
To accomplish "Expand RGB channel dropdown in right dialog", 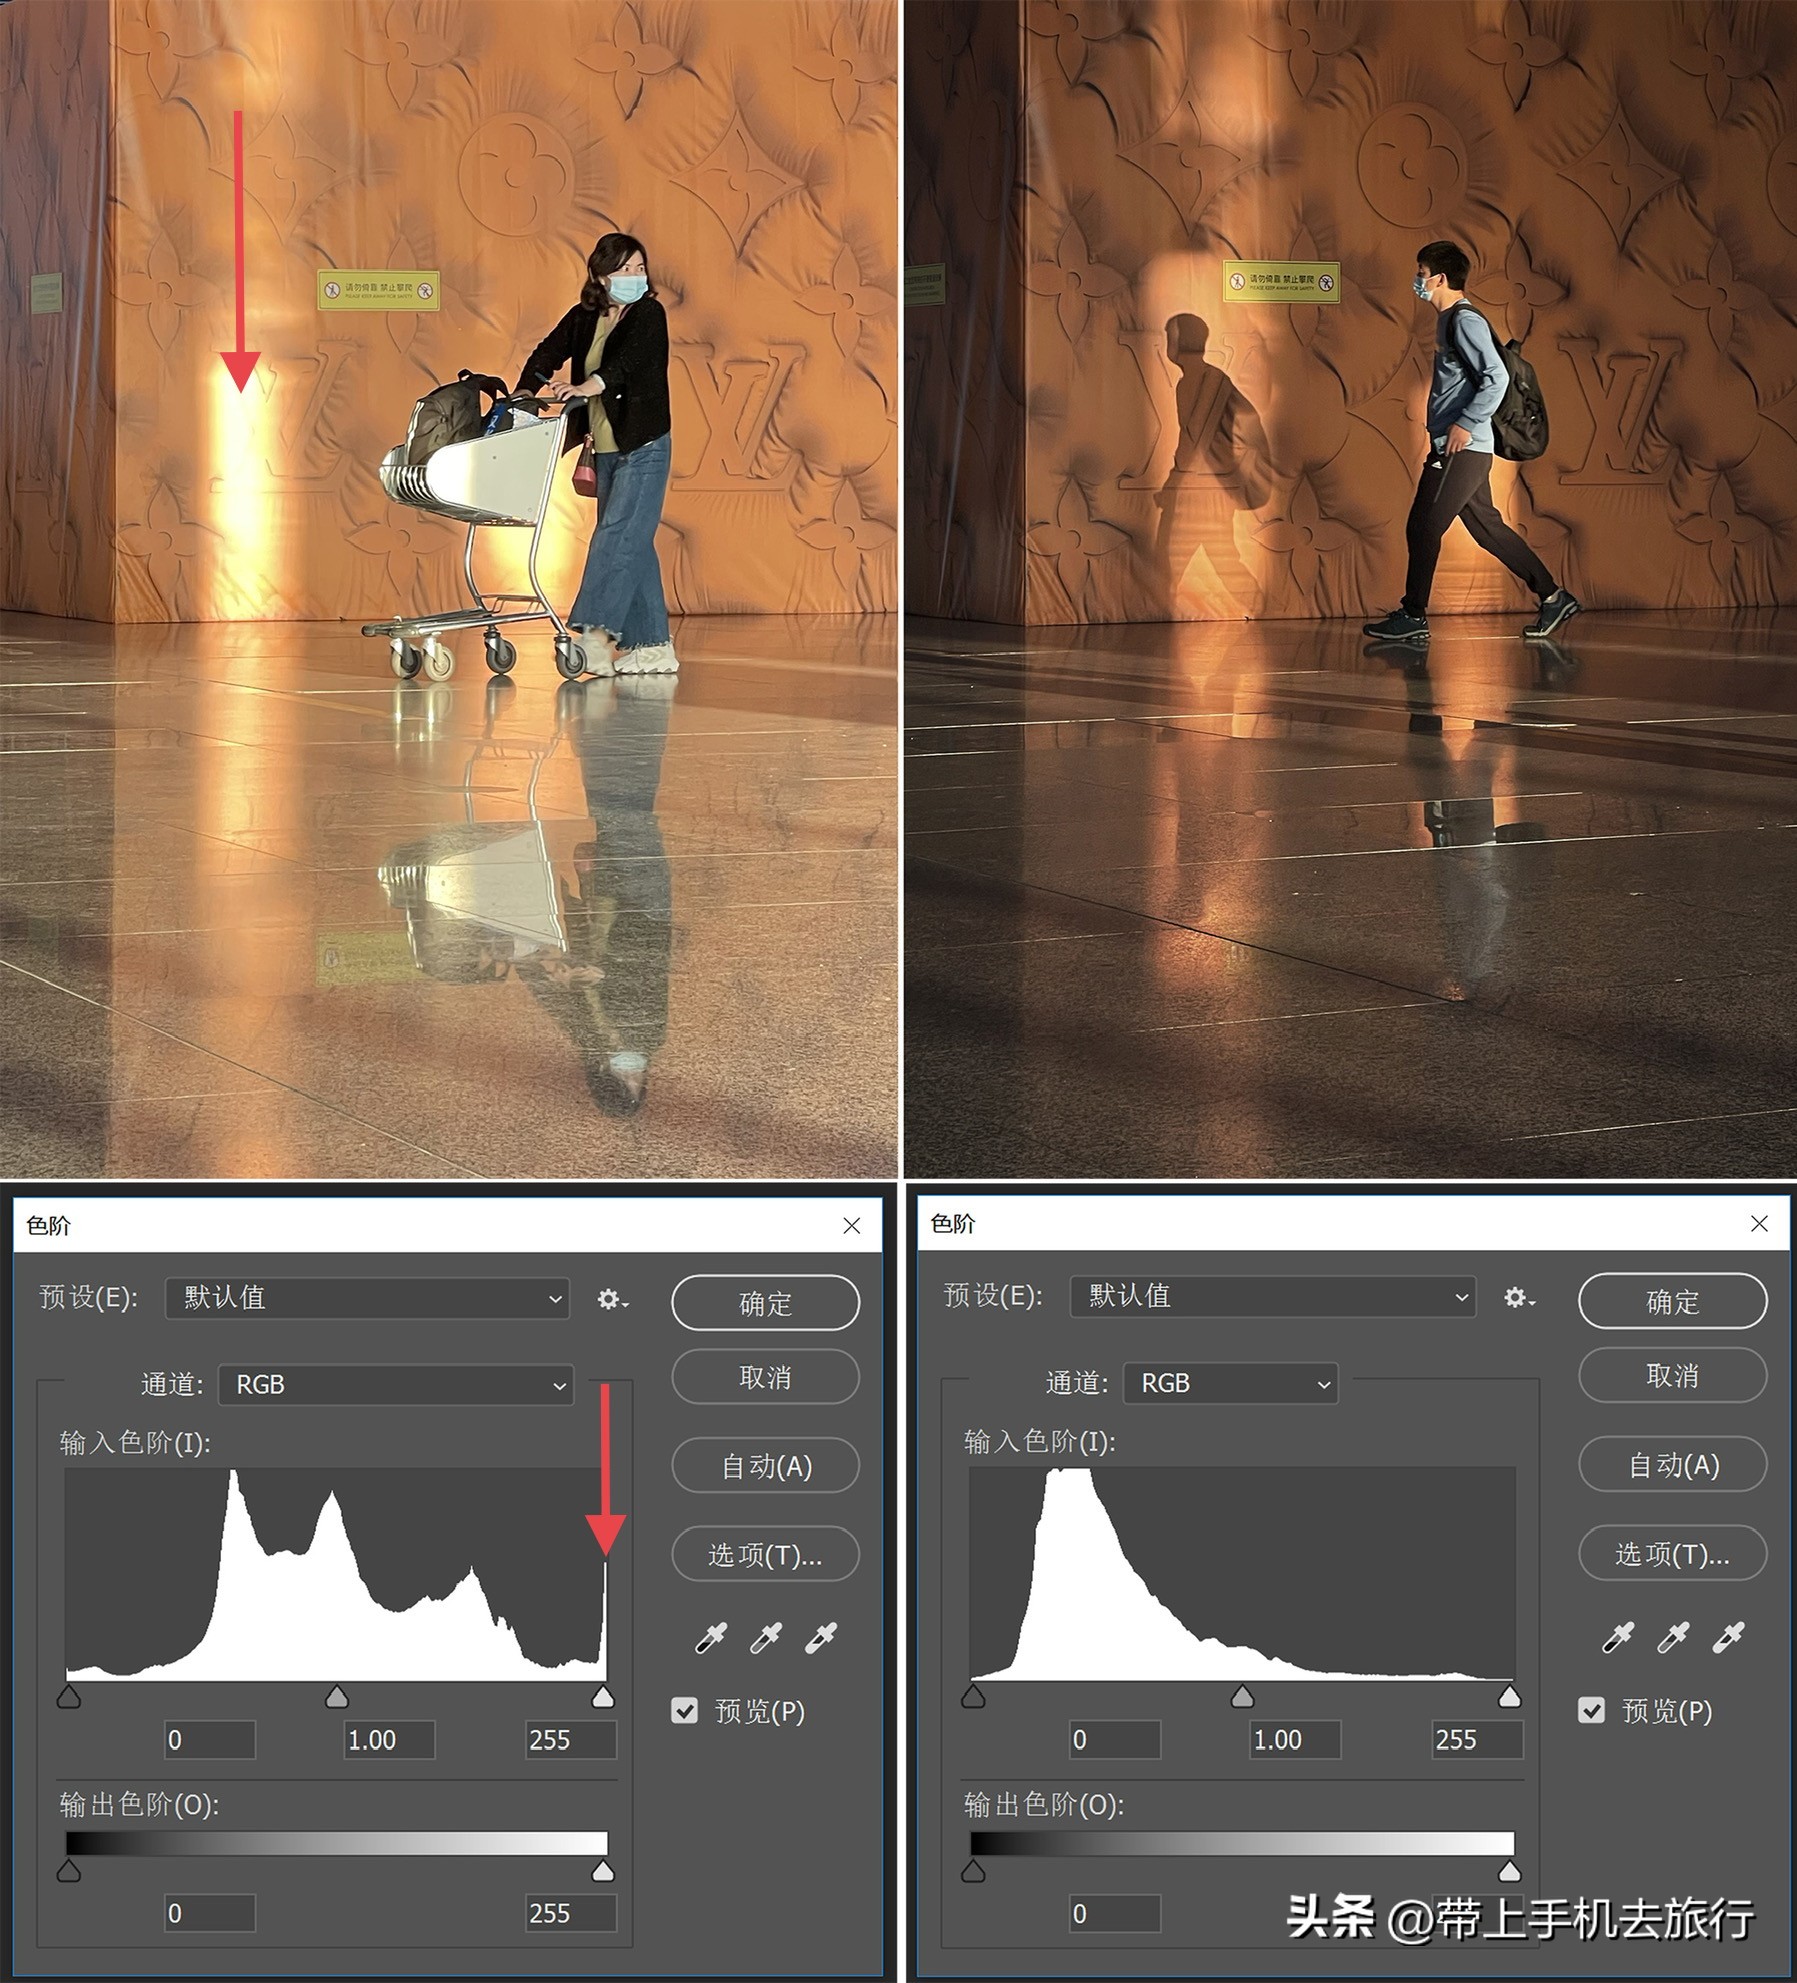I will 1231,1383.
